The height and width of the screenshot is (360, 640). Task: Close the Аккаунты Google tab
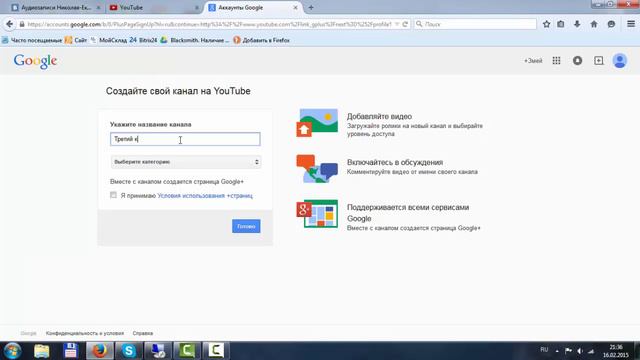point(296,7)
